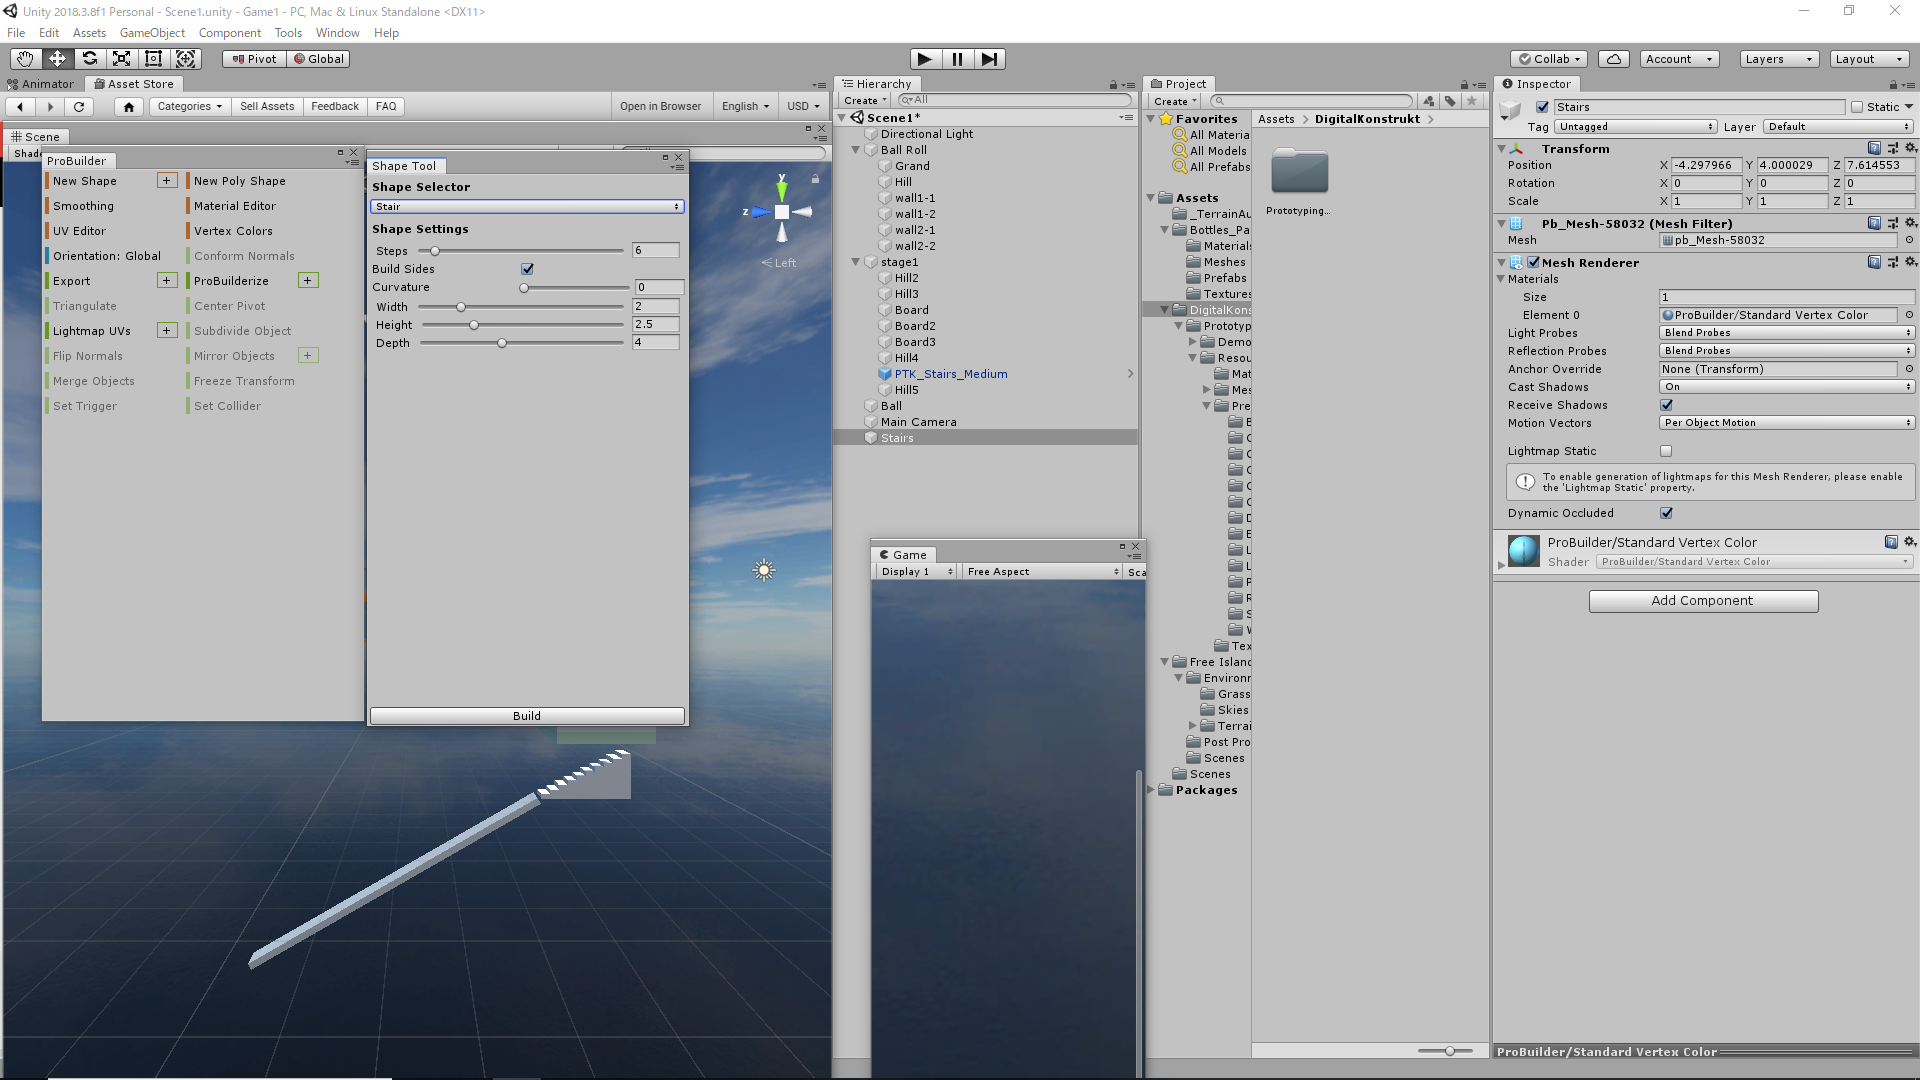
Task: Collapse the stage1 hierarchy item
Action: pyautogui.click(x=856, y=262)
